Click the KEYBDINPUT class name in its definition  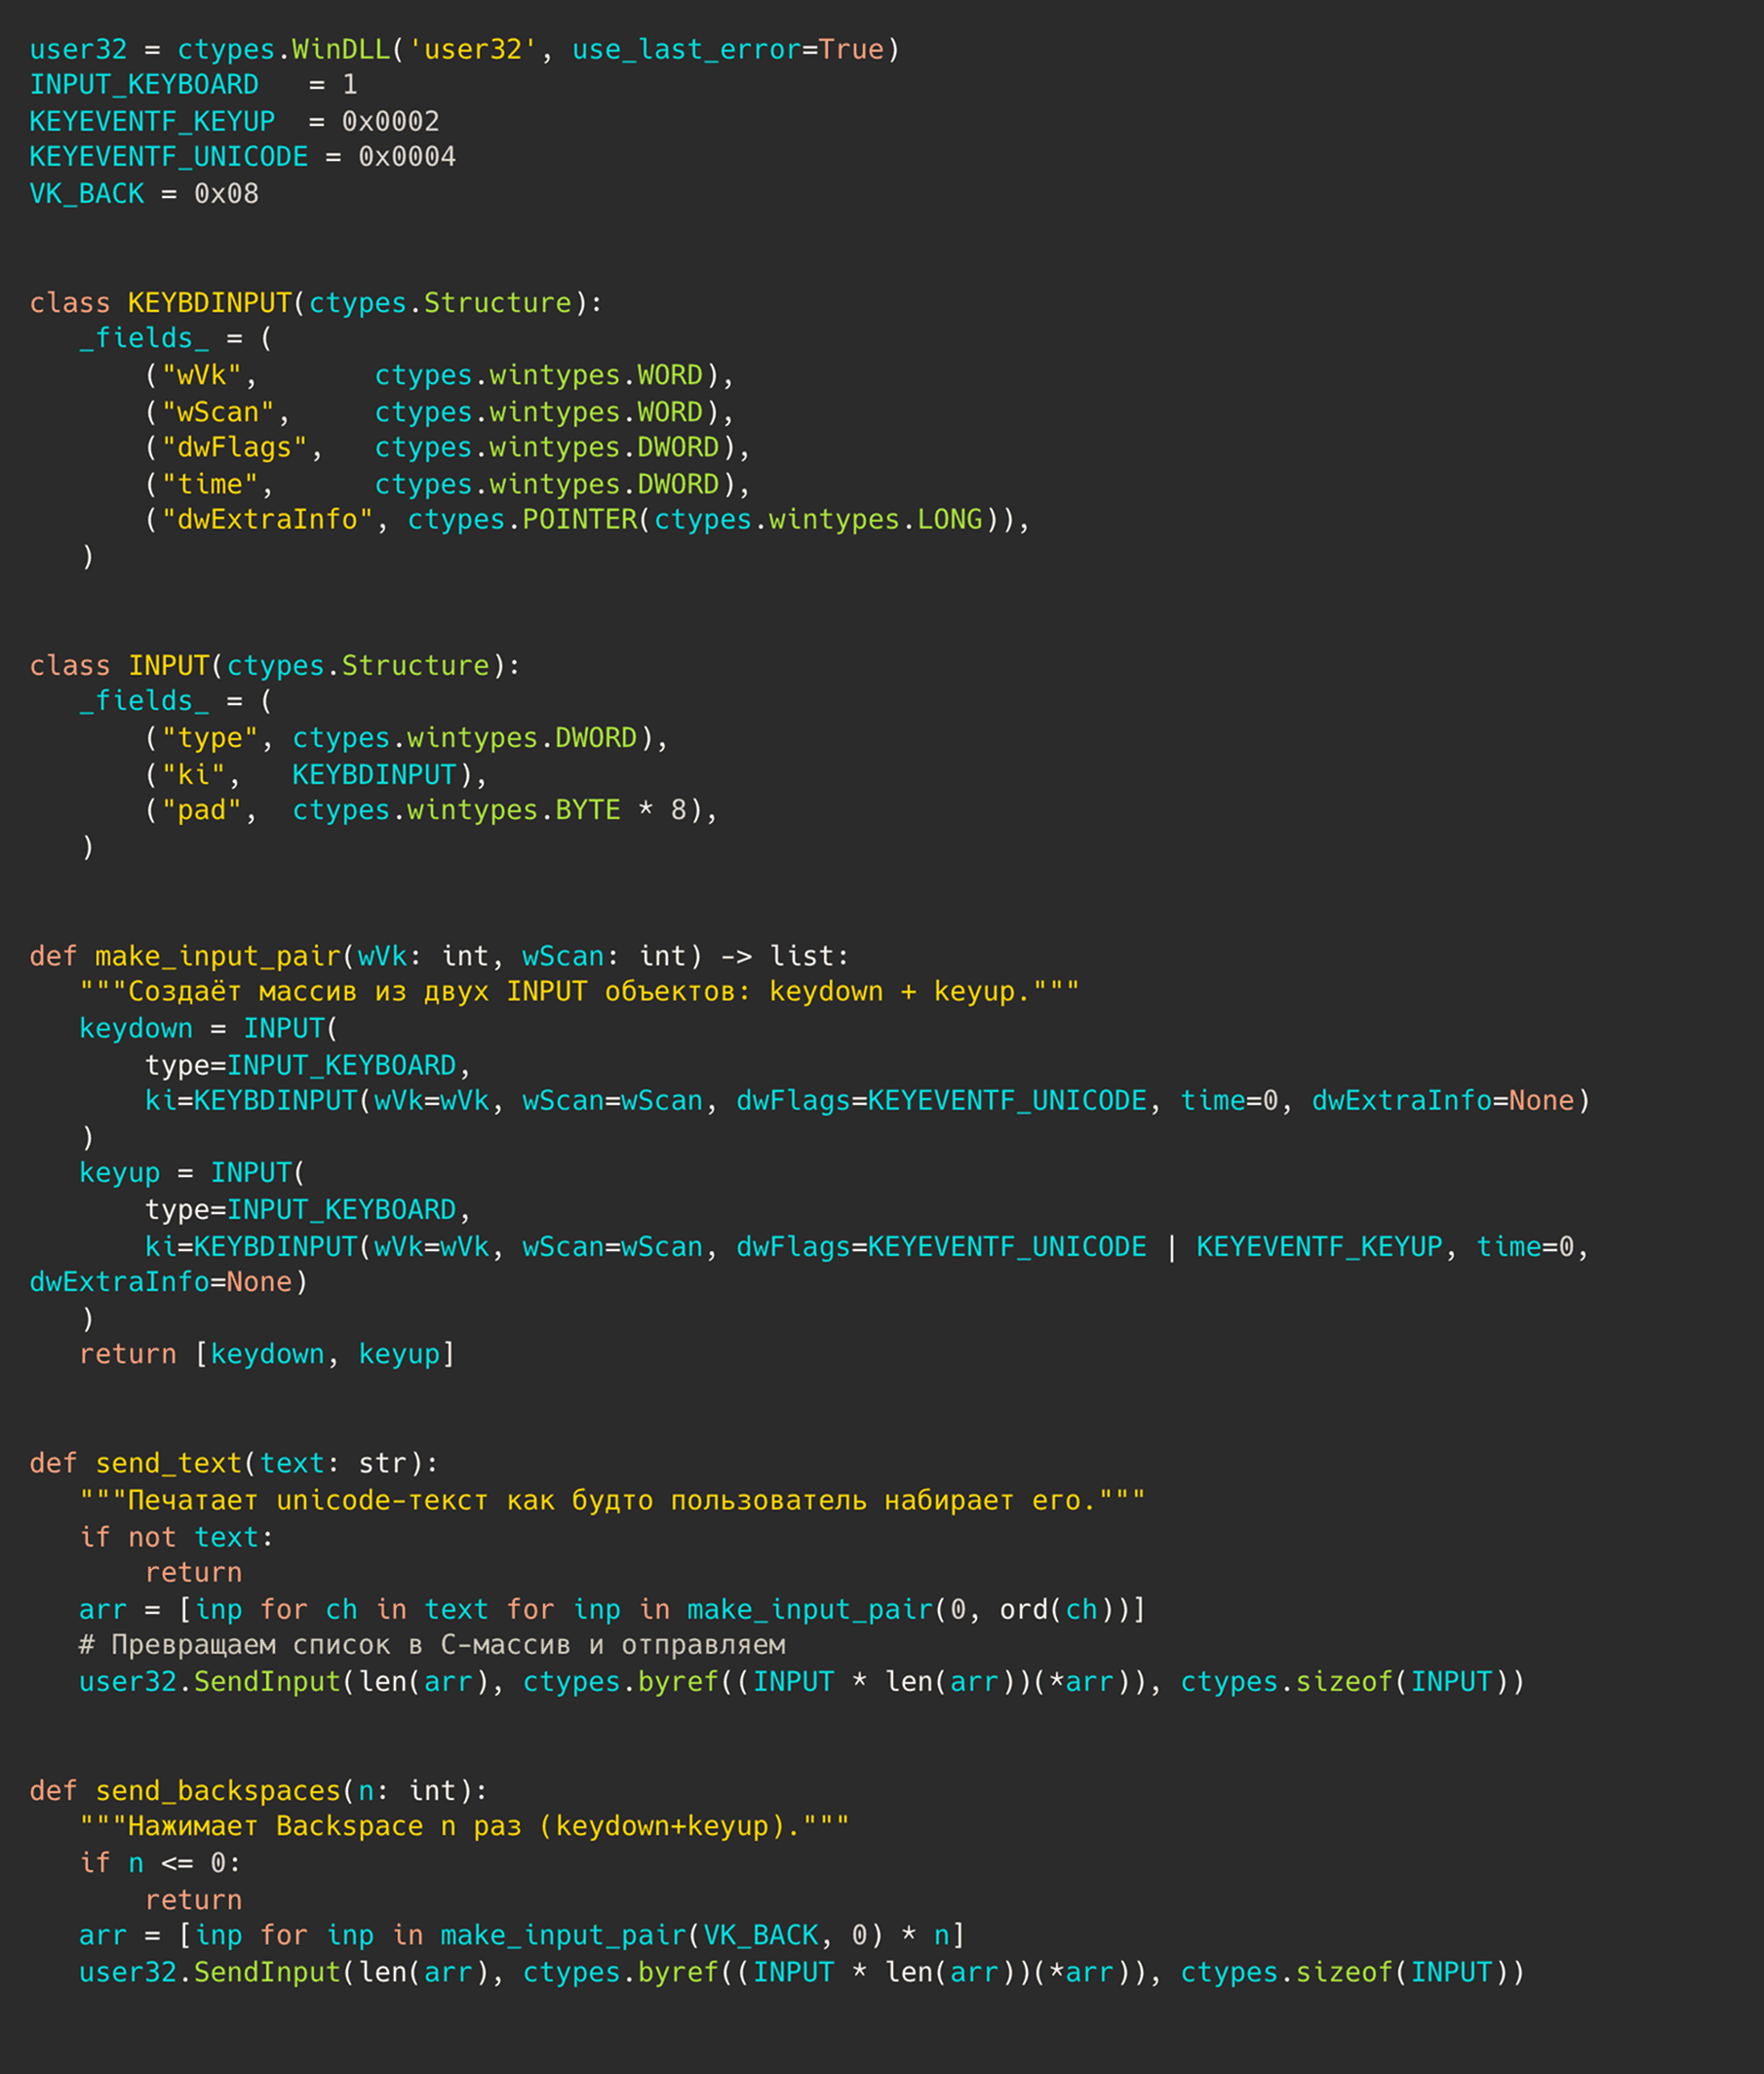pos(209,302)
